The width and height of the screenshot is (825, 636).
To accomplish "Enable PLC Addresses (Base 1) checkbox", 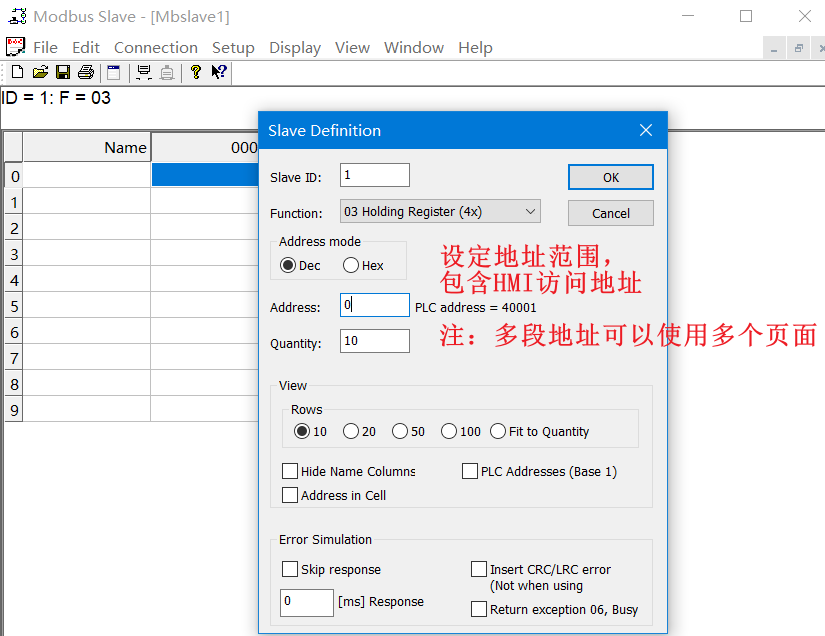I will click(470, 471).
